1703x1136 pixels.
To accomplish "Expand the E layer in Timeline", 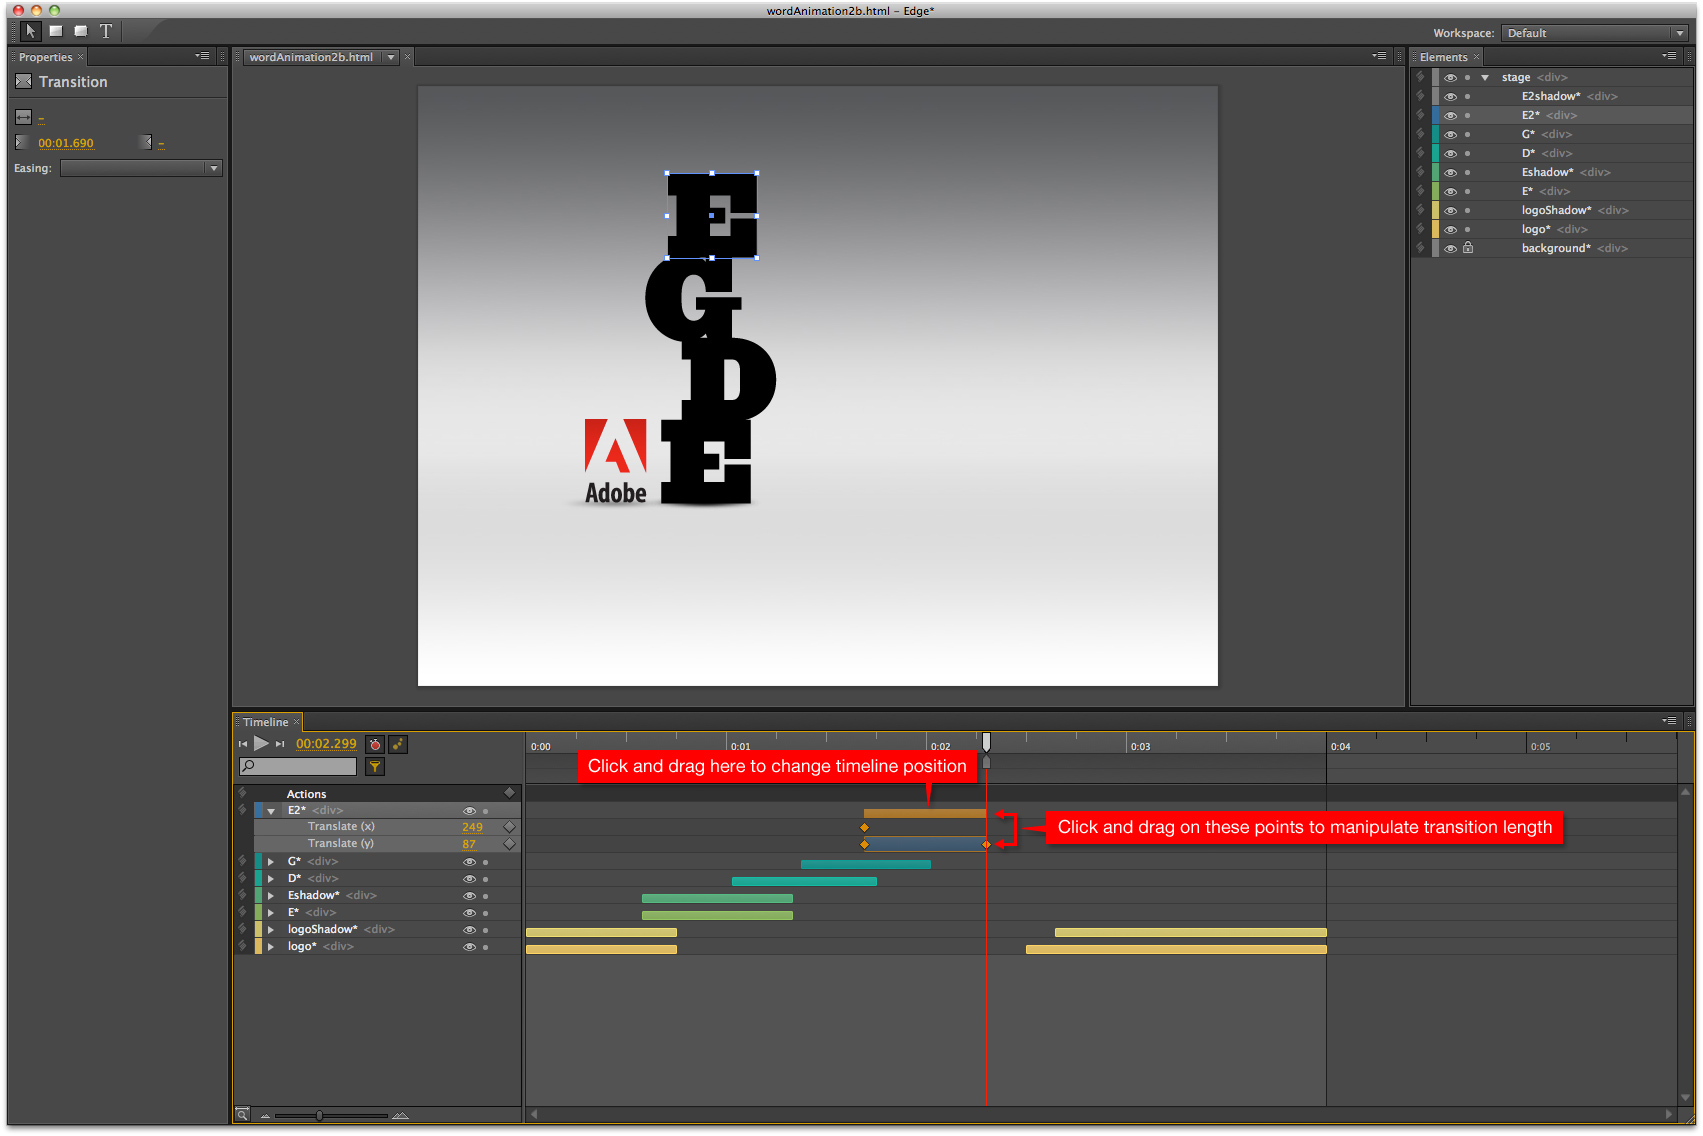I will (271, 912).
